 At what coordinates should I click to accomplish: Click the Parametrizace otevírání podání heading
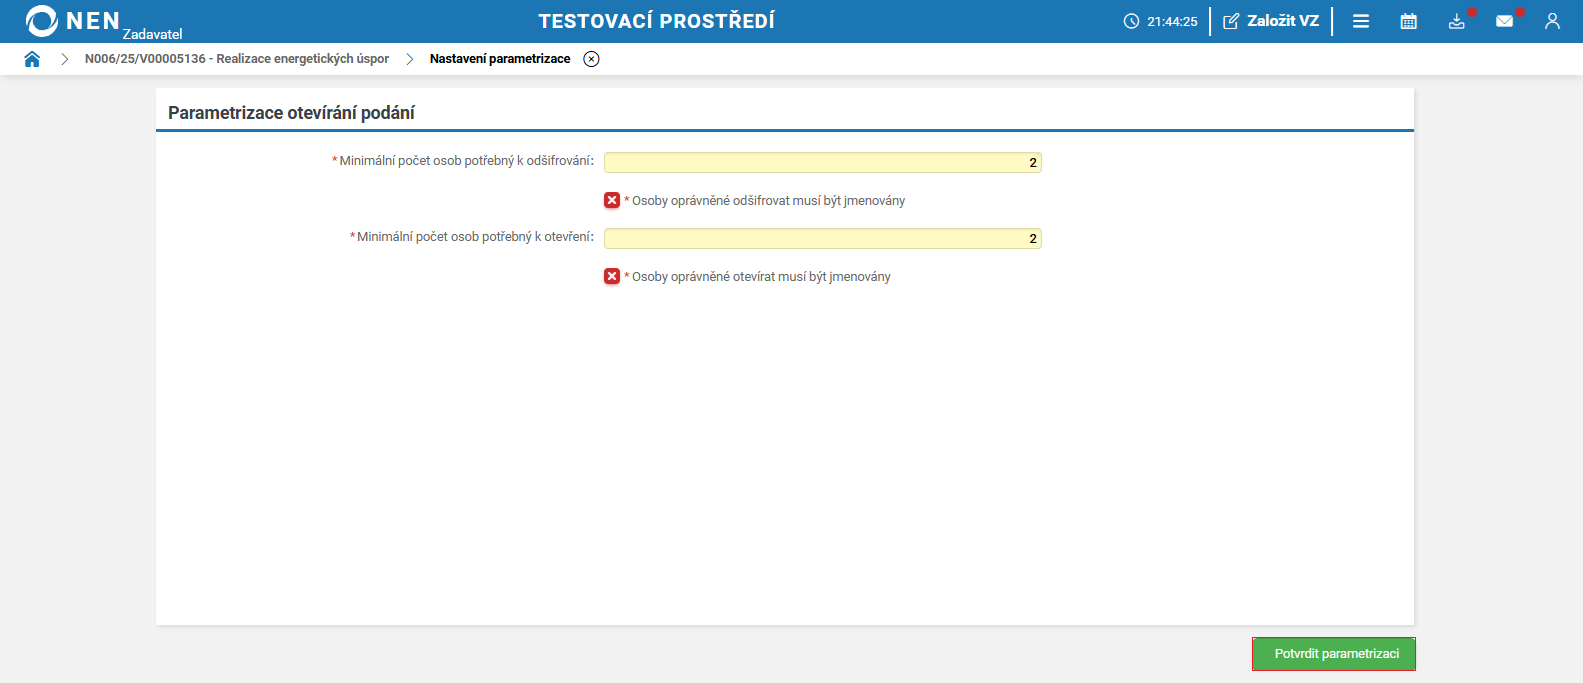[x=291, y=113]
